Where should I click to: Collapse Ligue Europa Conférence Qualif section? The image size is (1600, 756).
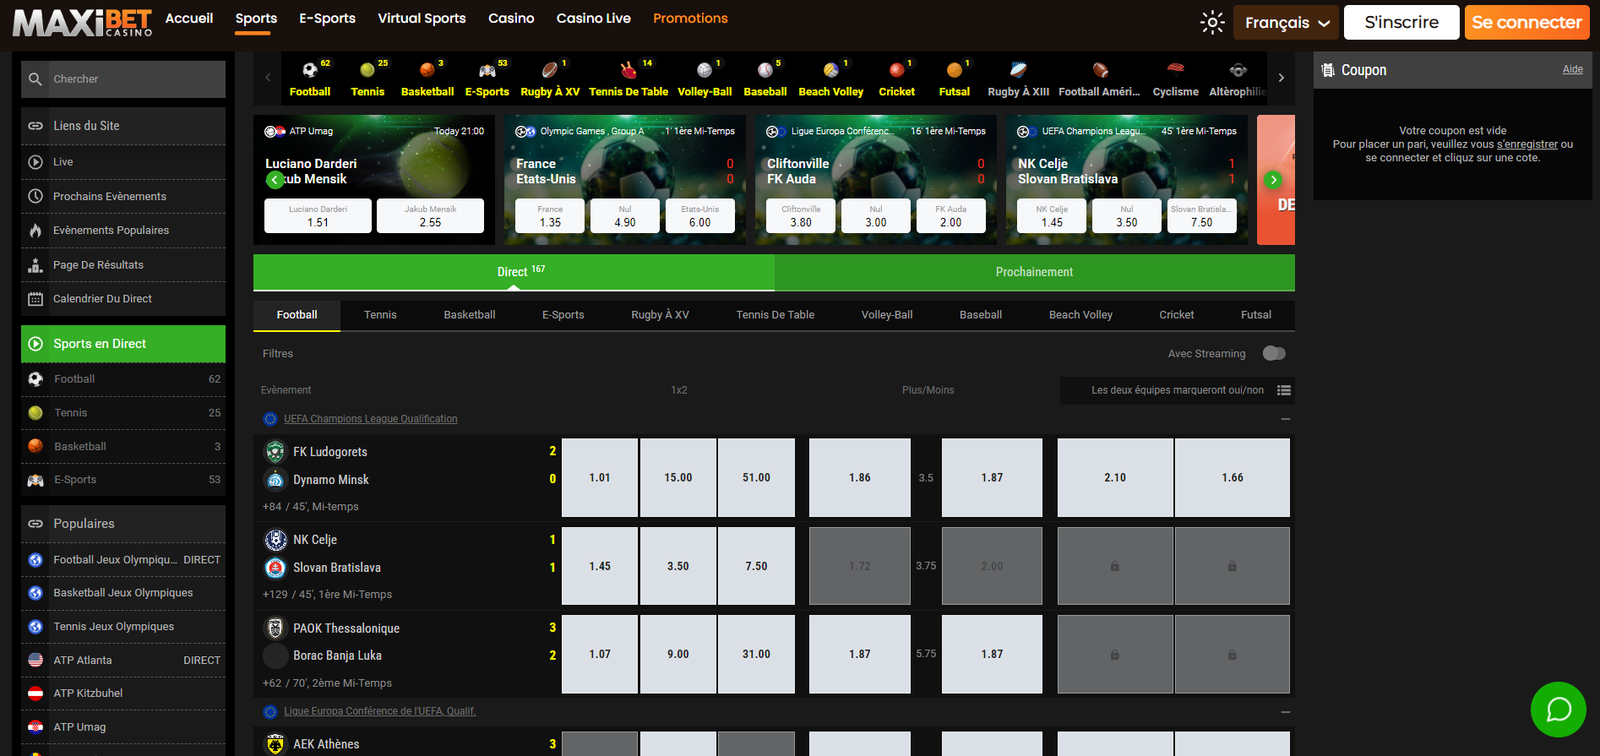[1285, 712]
